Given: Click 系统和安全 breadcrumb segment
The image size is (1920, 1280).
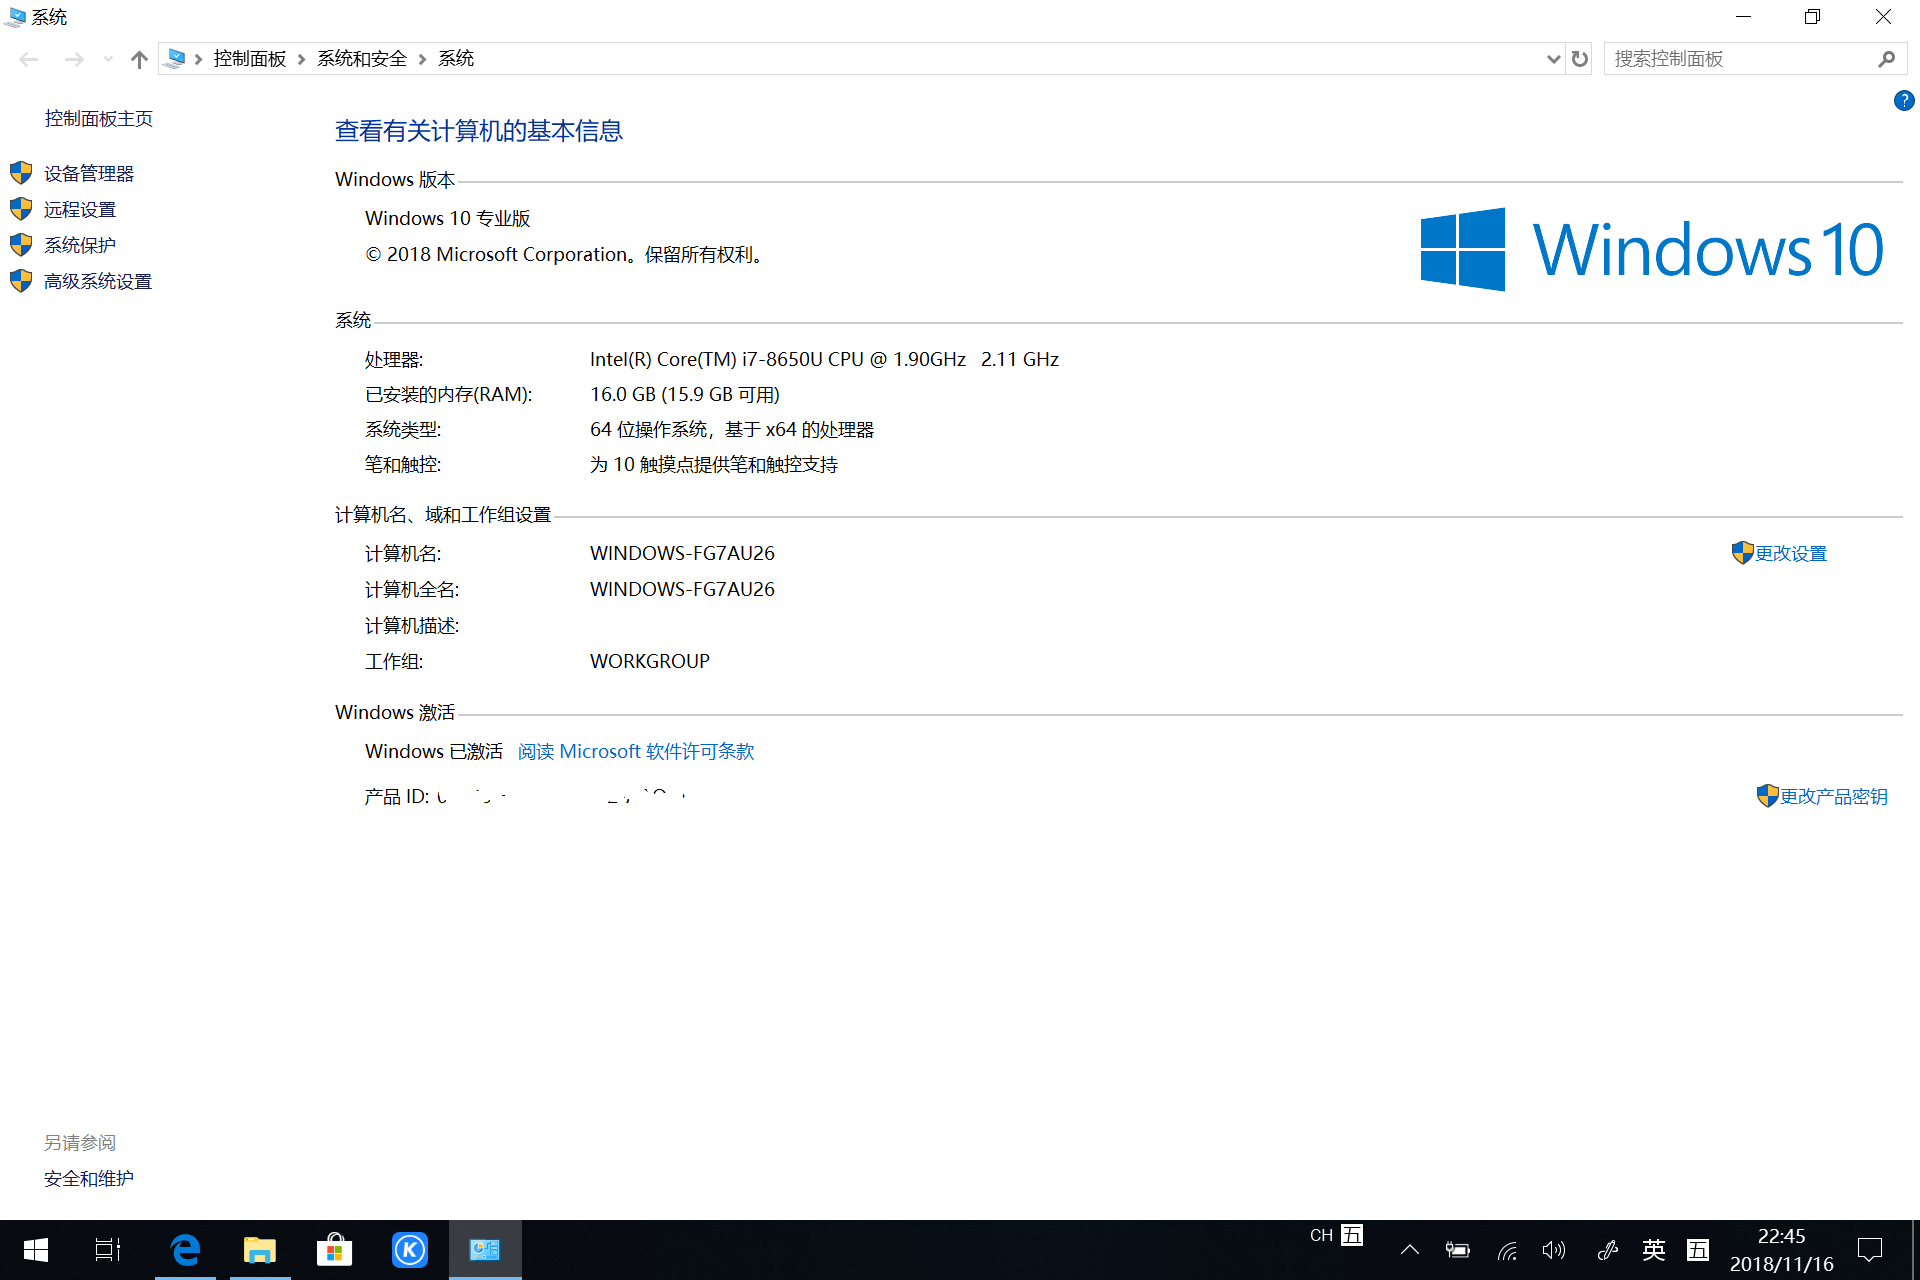Looking at the screenshot, I should pos(362,59).
